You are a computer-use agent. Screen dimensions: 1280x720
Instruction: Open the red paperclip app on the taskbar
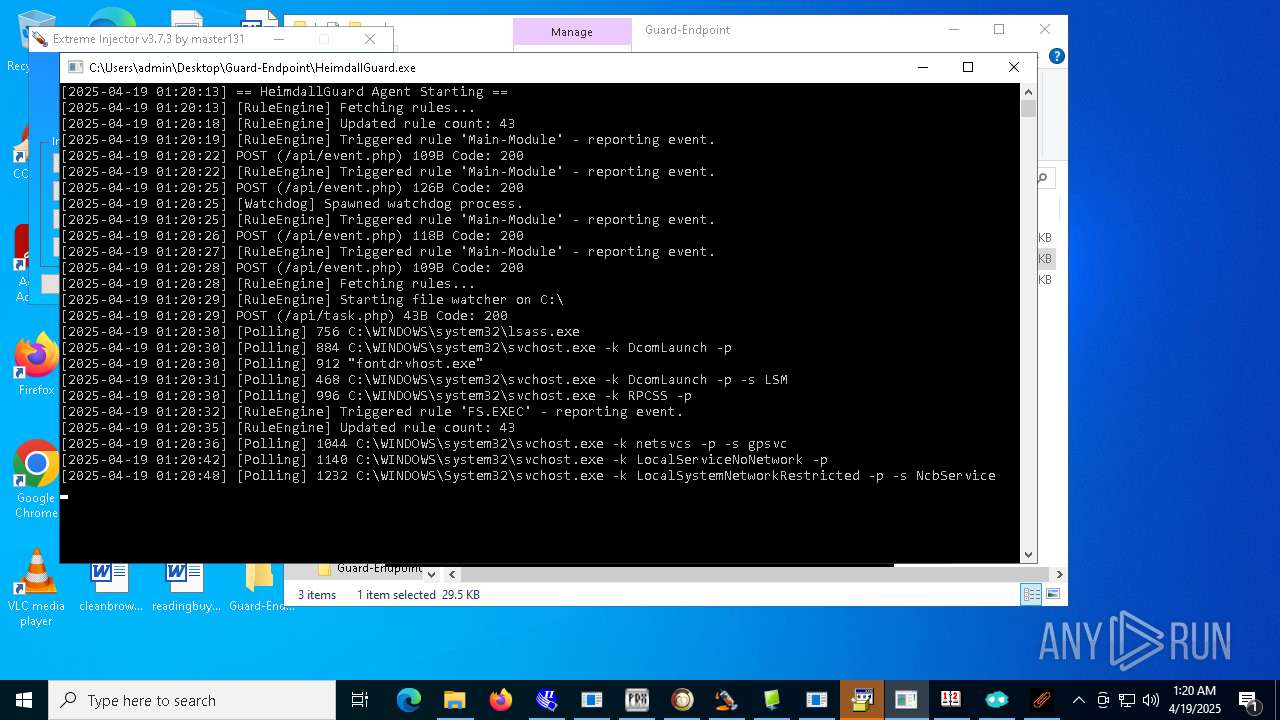pyautogui.click(x=1042, y=700)
